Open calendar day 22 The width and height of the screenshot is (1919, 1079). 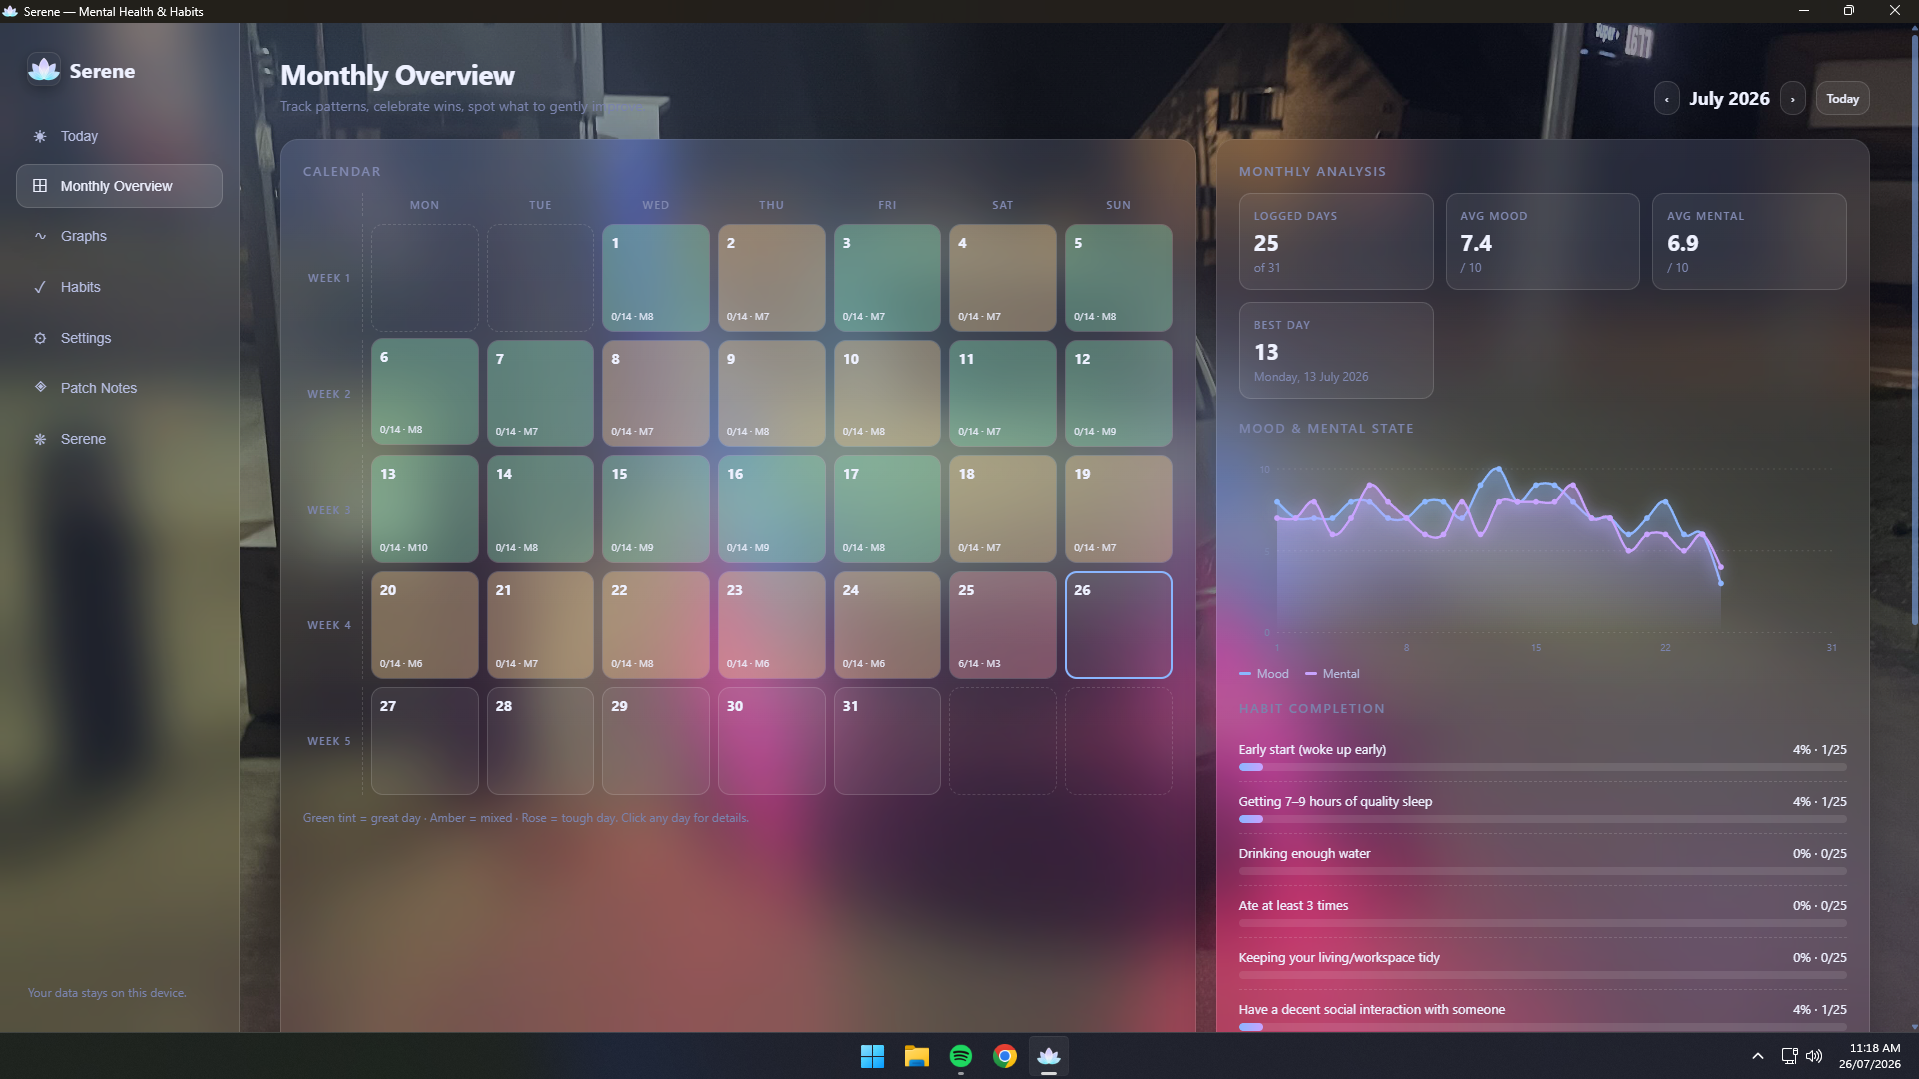(655, 625)
